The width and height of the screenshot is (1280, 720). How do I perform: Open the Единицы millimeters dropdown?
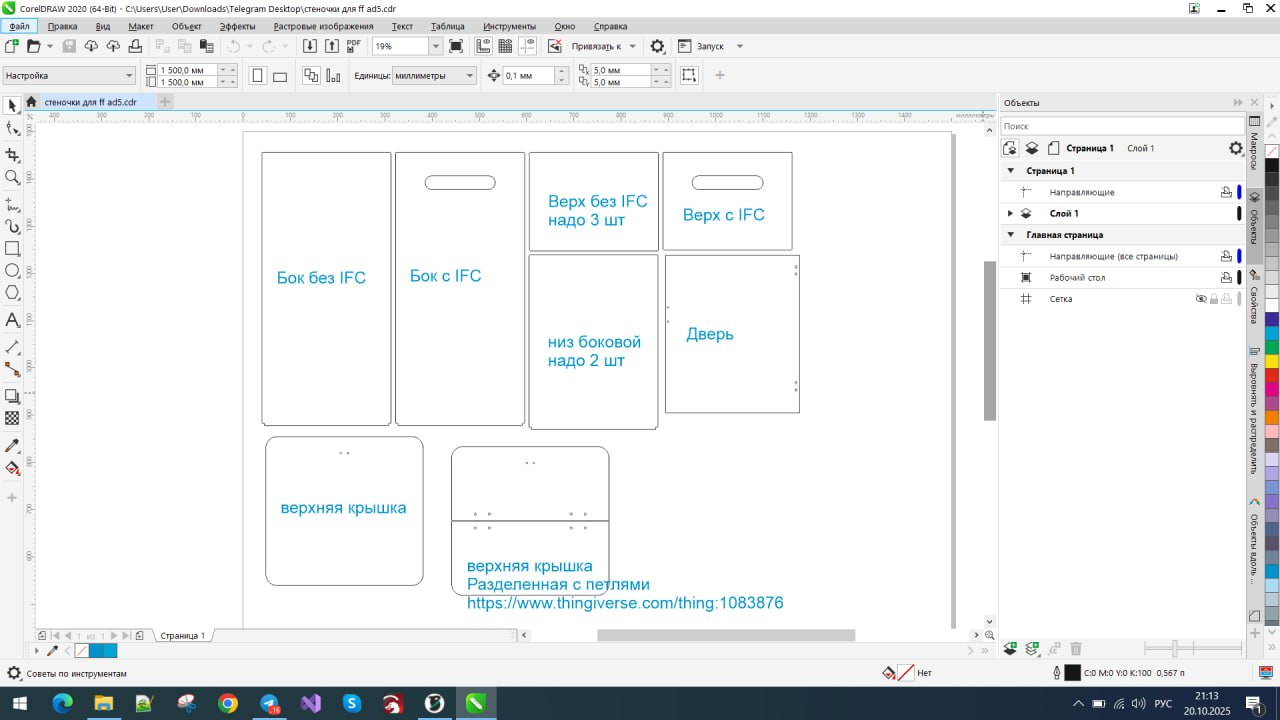click(x=470, y=76)
